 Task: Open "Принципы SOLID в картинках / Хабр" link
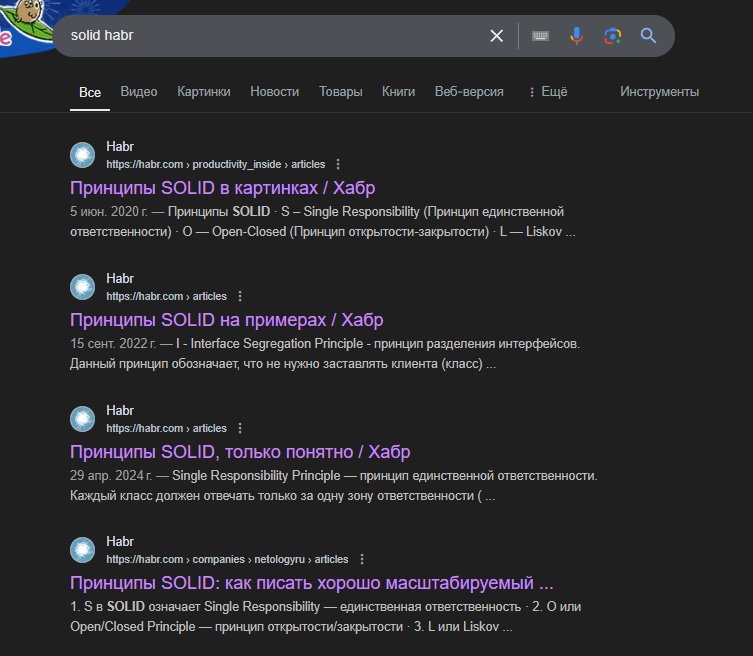pyautogui.click(x=222, y=188)
